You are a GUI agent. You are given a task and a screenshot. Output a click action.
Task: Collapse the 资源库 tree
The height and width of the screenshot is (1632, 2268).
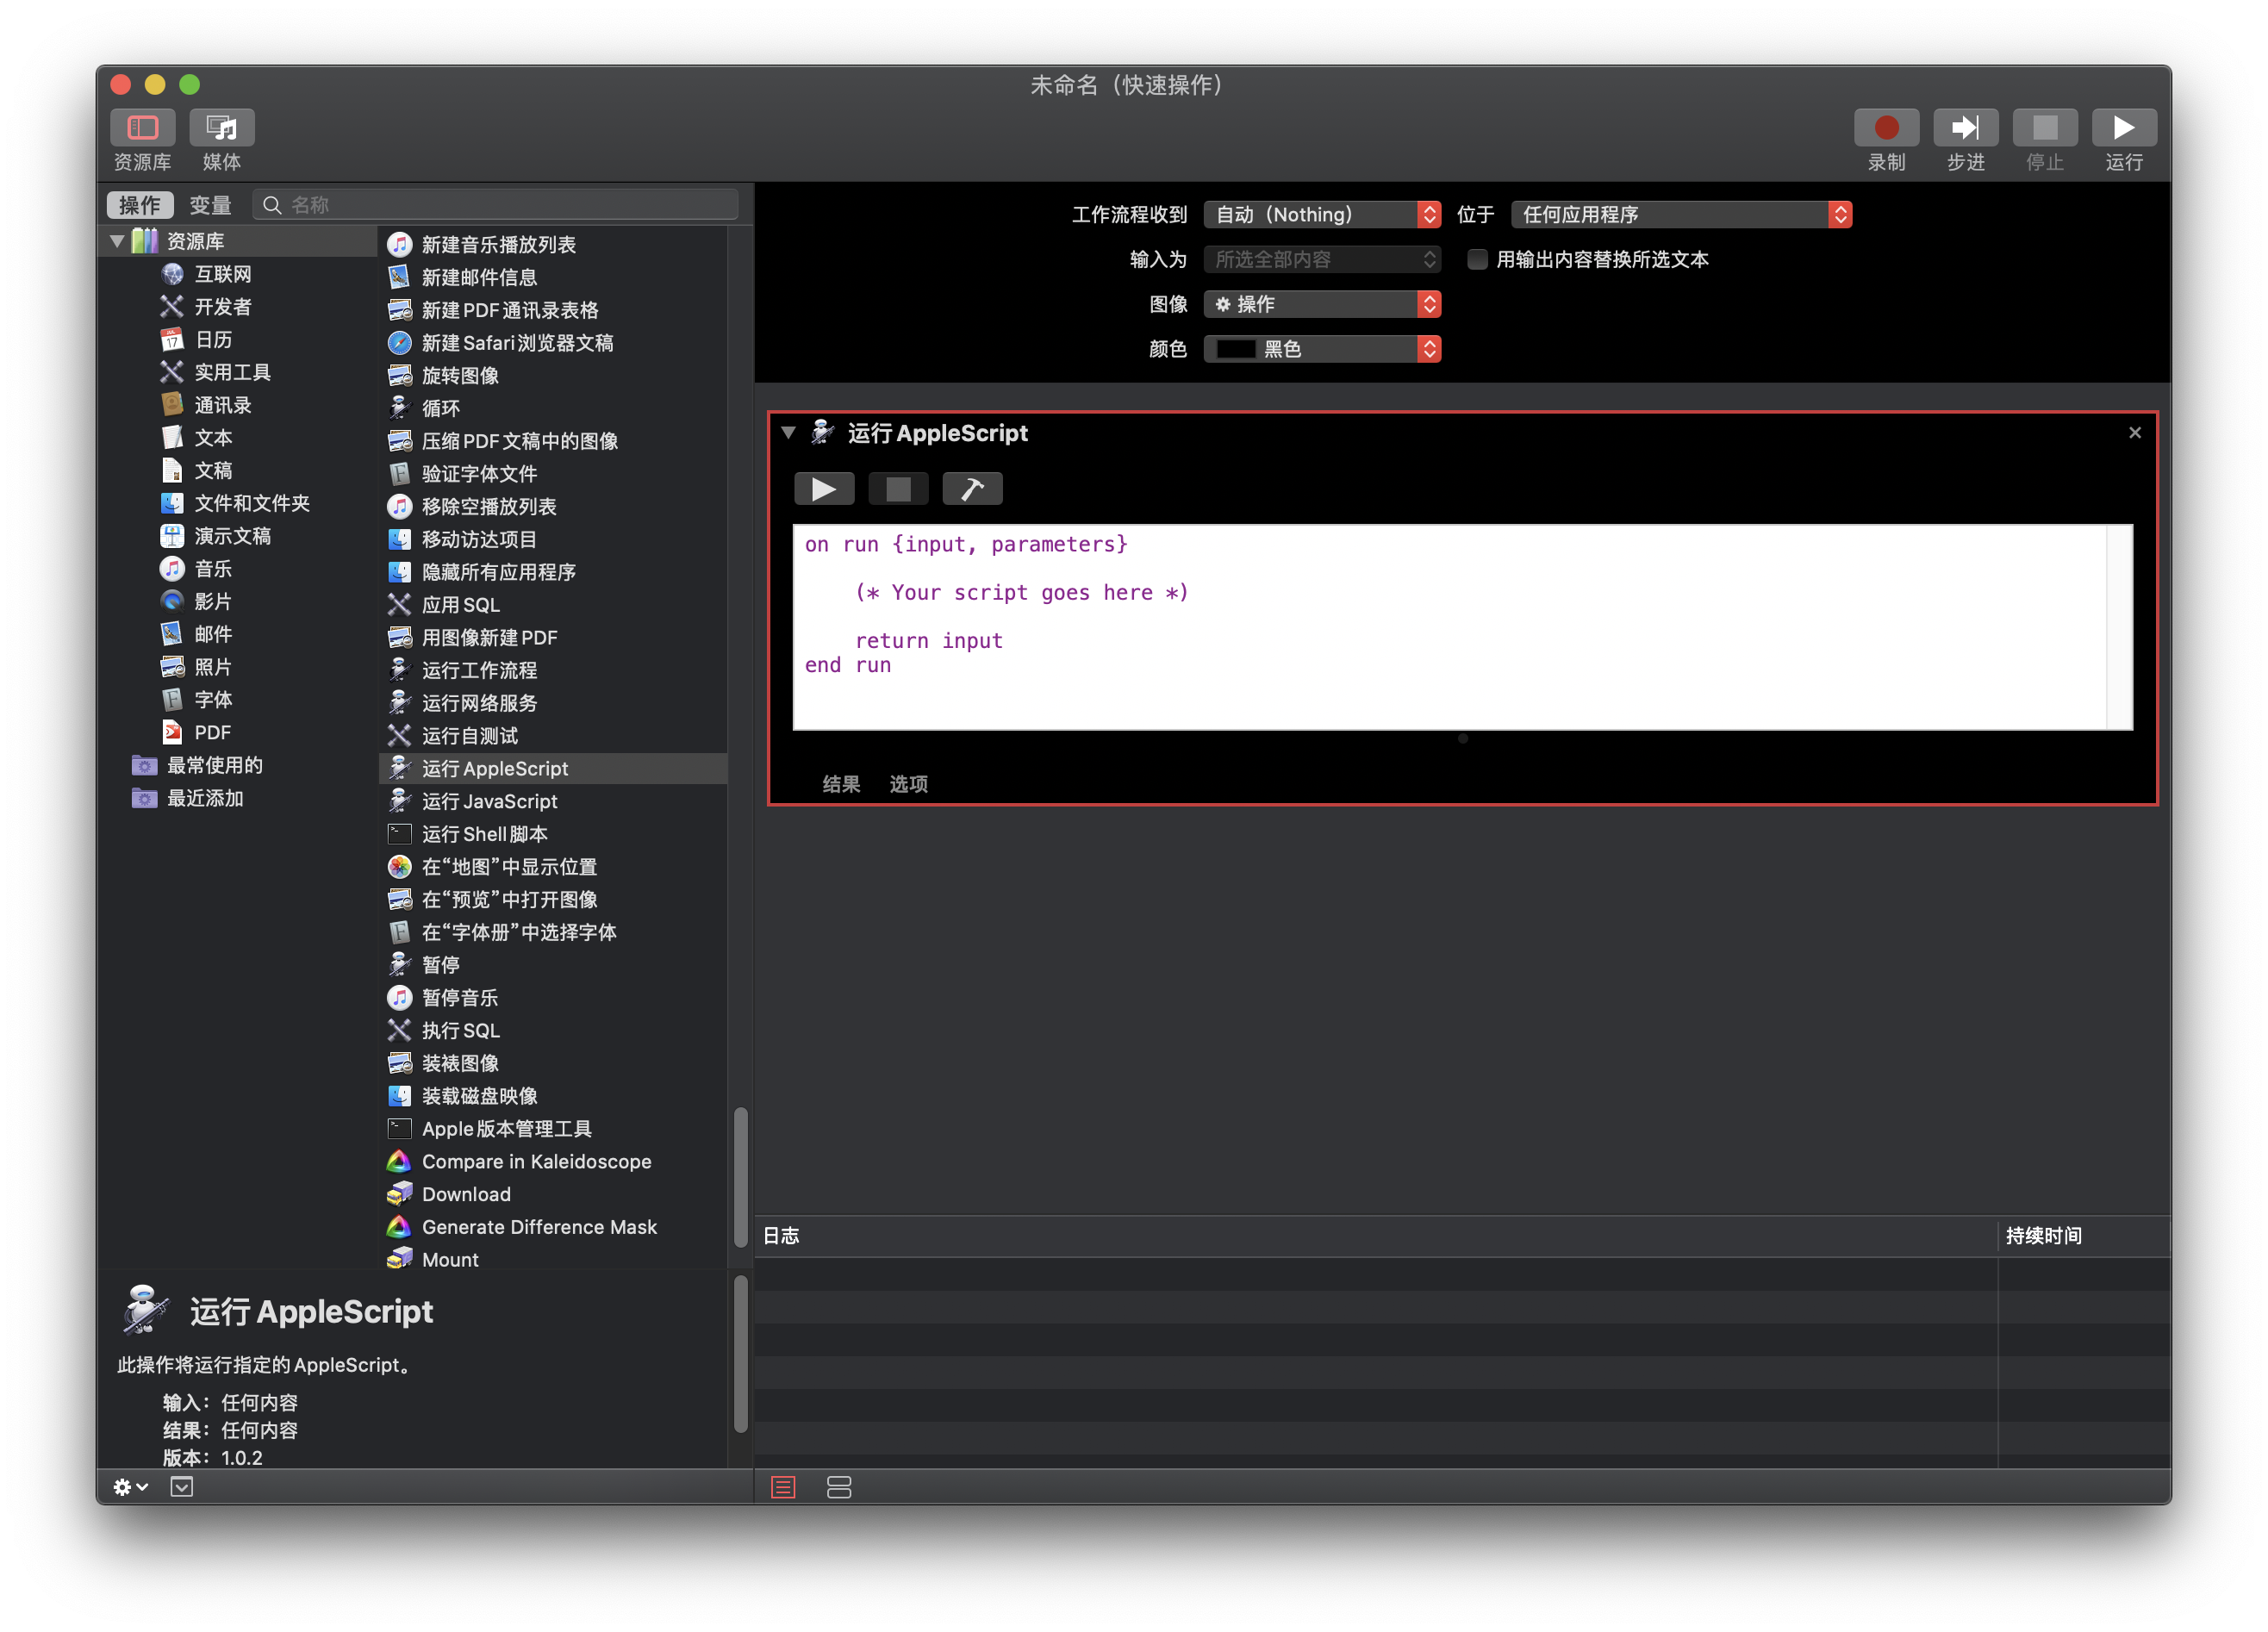117,241
